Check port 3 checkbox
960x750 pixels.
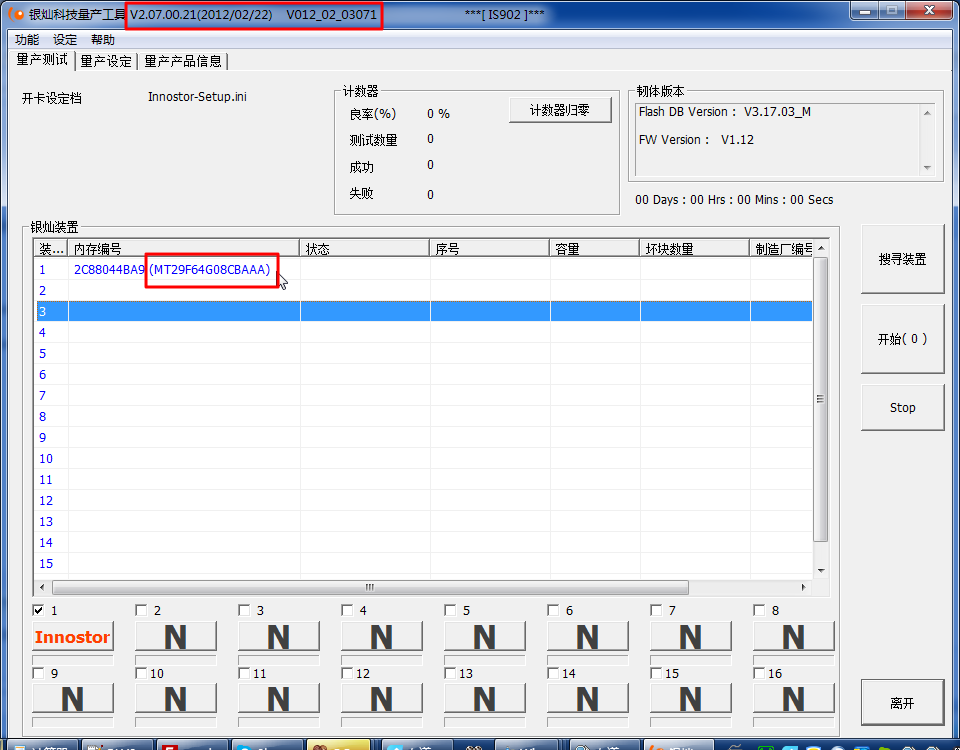coord(244,610)
